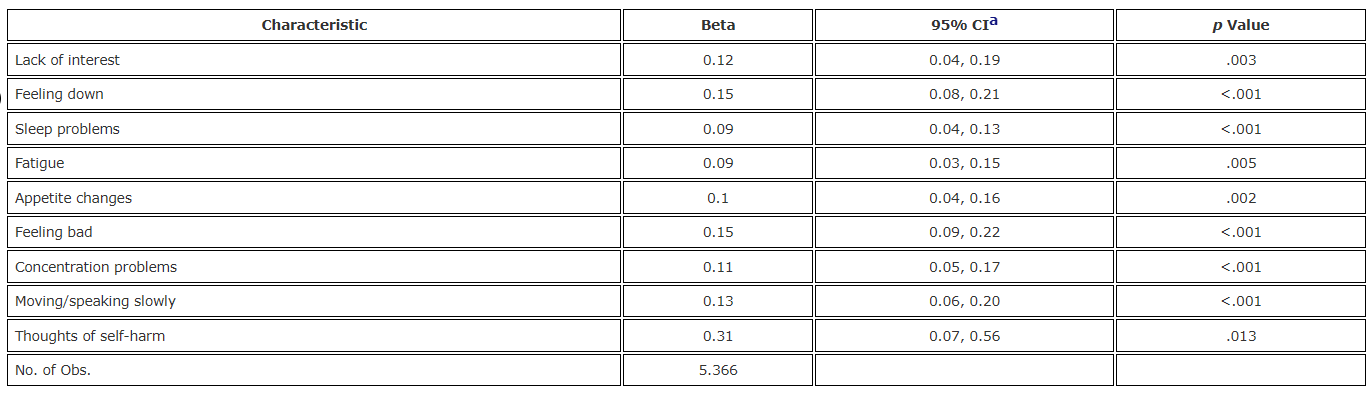Select the 5.366 observations value
Image resolution: width=1372 pixels, height=393 pixels.
[x=718, y=370]
